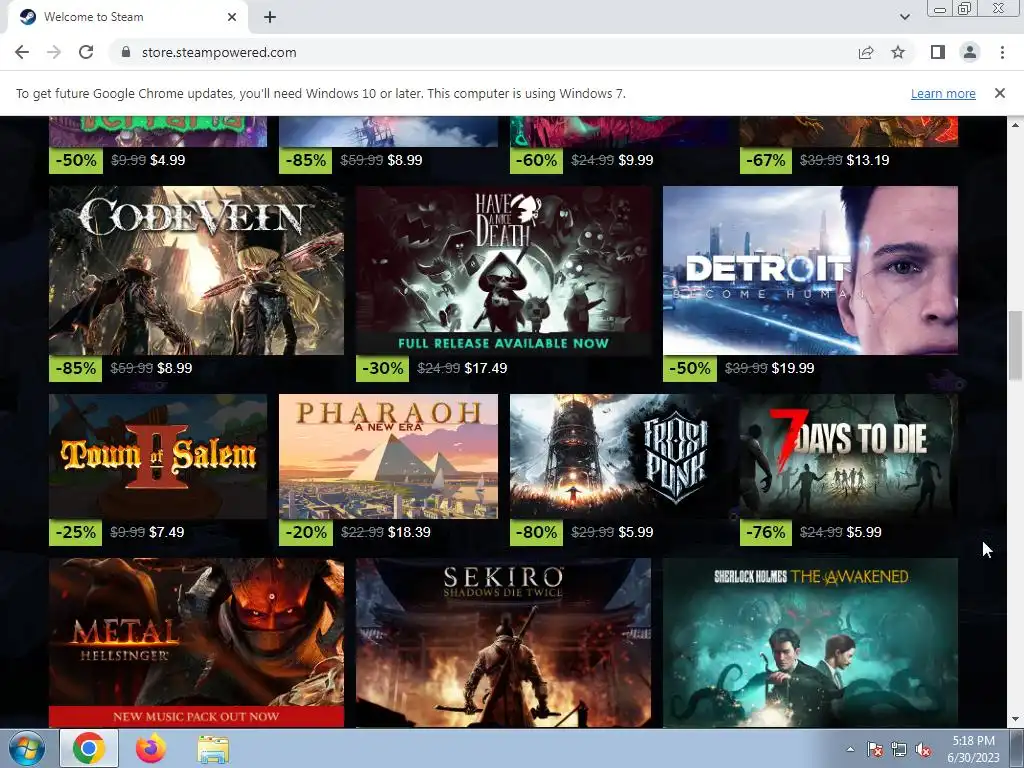The width and height of the screenshot is (1024, 768).
Task: Dismiss the Chrome update notification bar
Action: coord(999,93)
